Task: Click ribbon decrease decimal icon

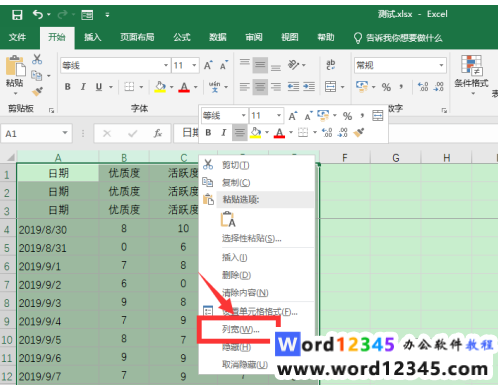Action: pos(439,87)
